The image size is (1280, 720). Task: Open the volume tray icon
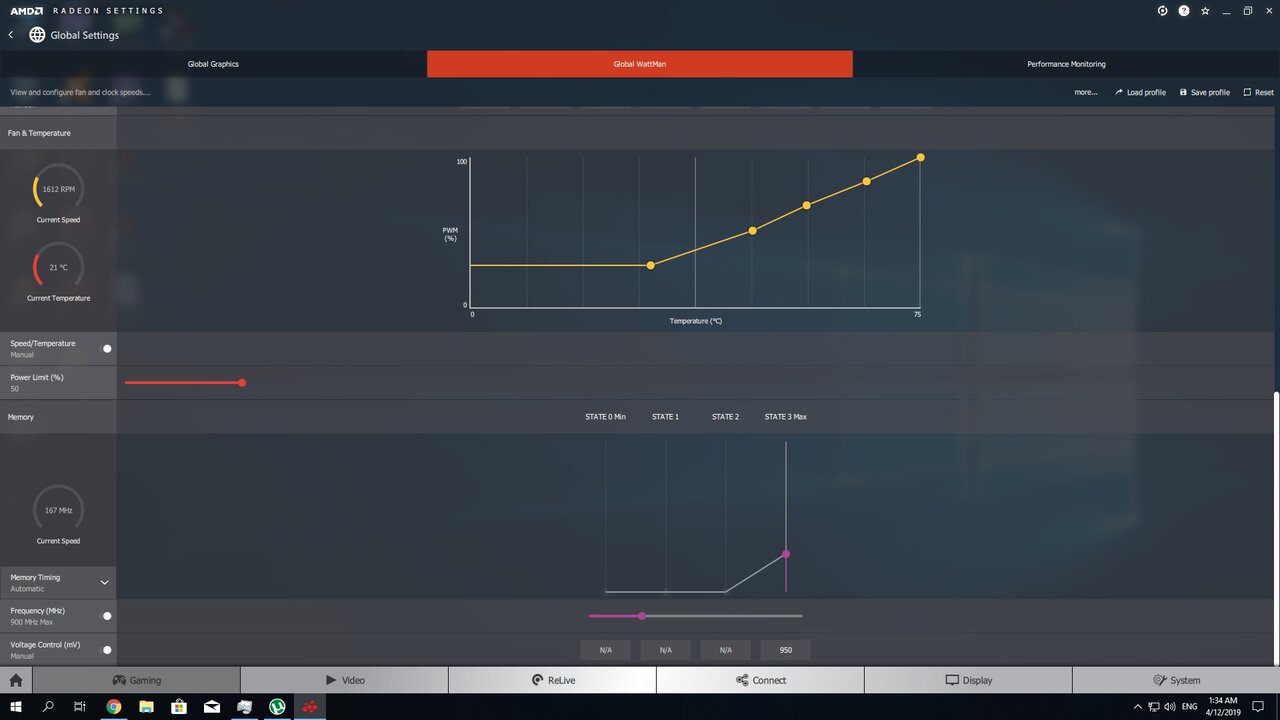[x=1170, y=707]
